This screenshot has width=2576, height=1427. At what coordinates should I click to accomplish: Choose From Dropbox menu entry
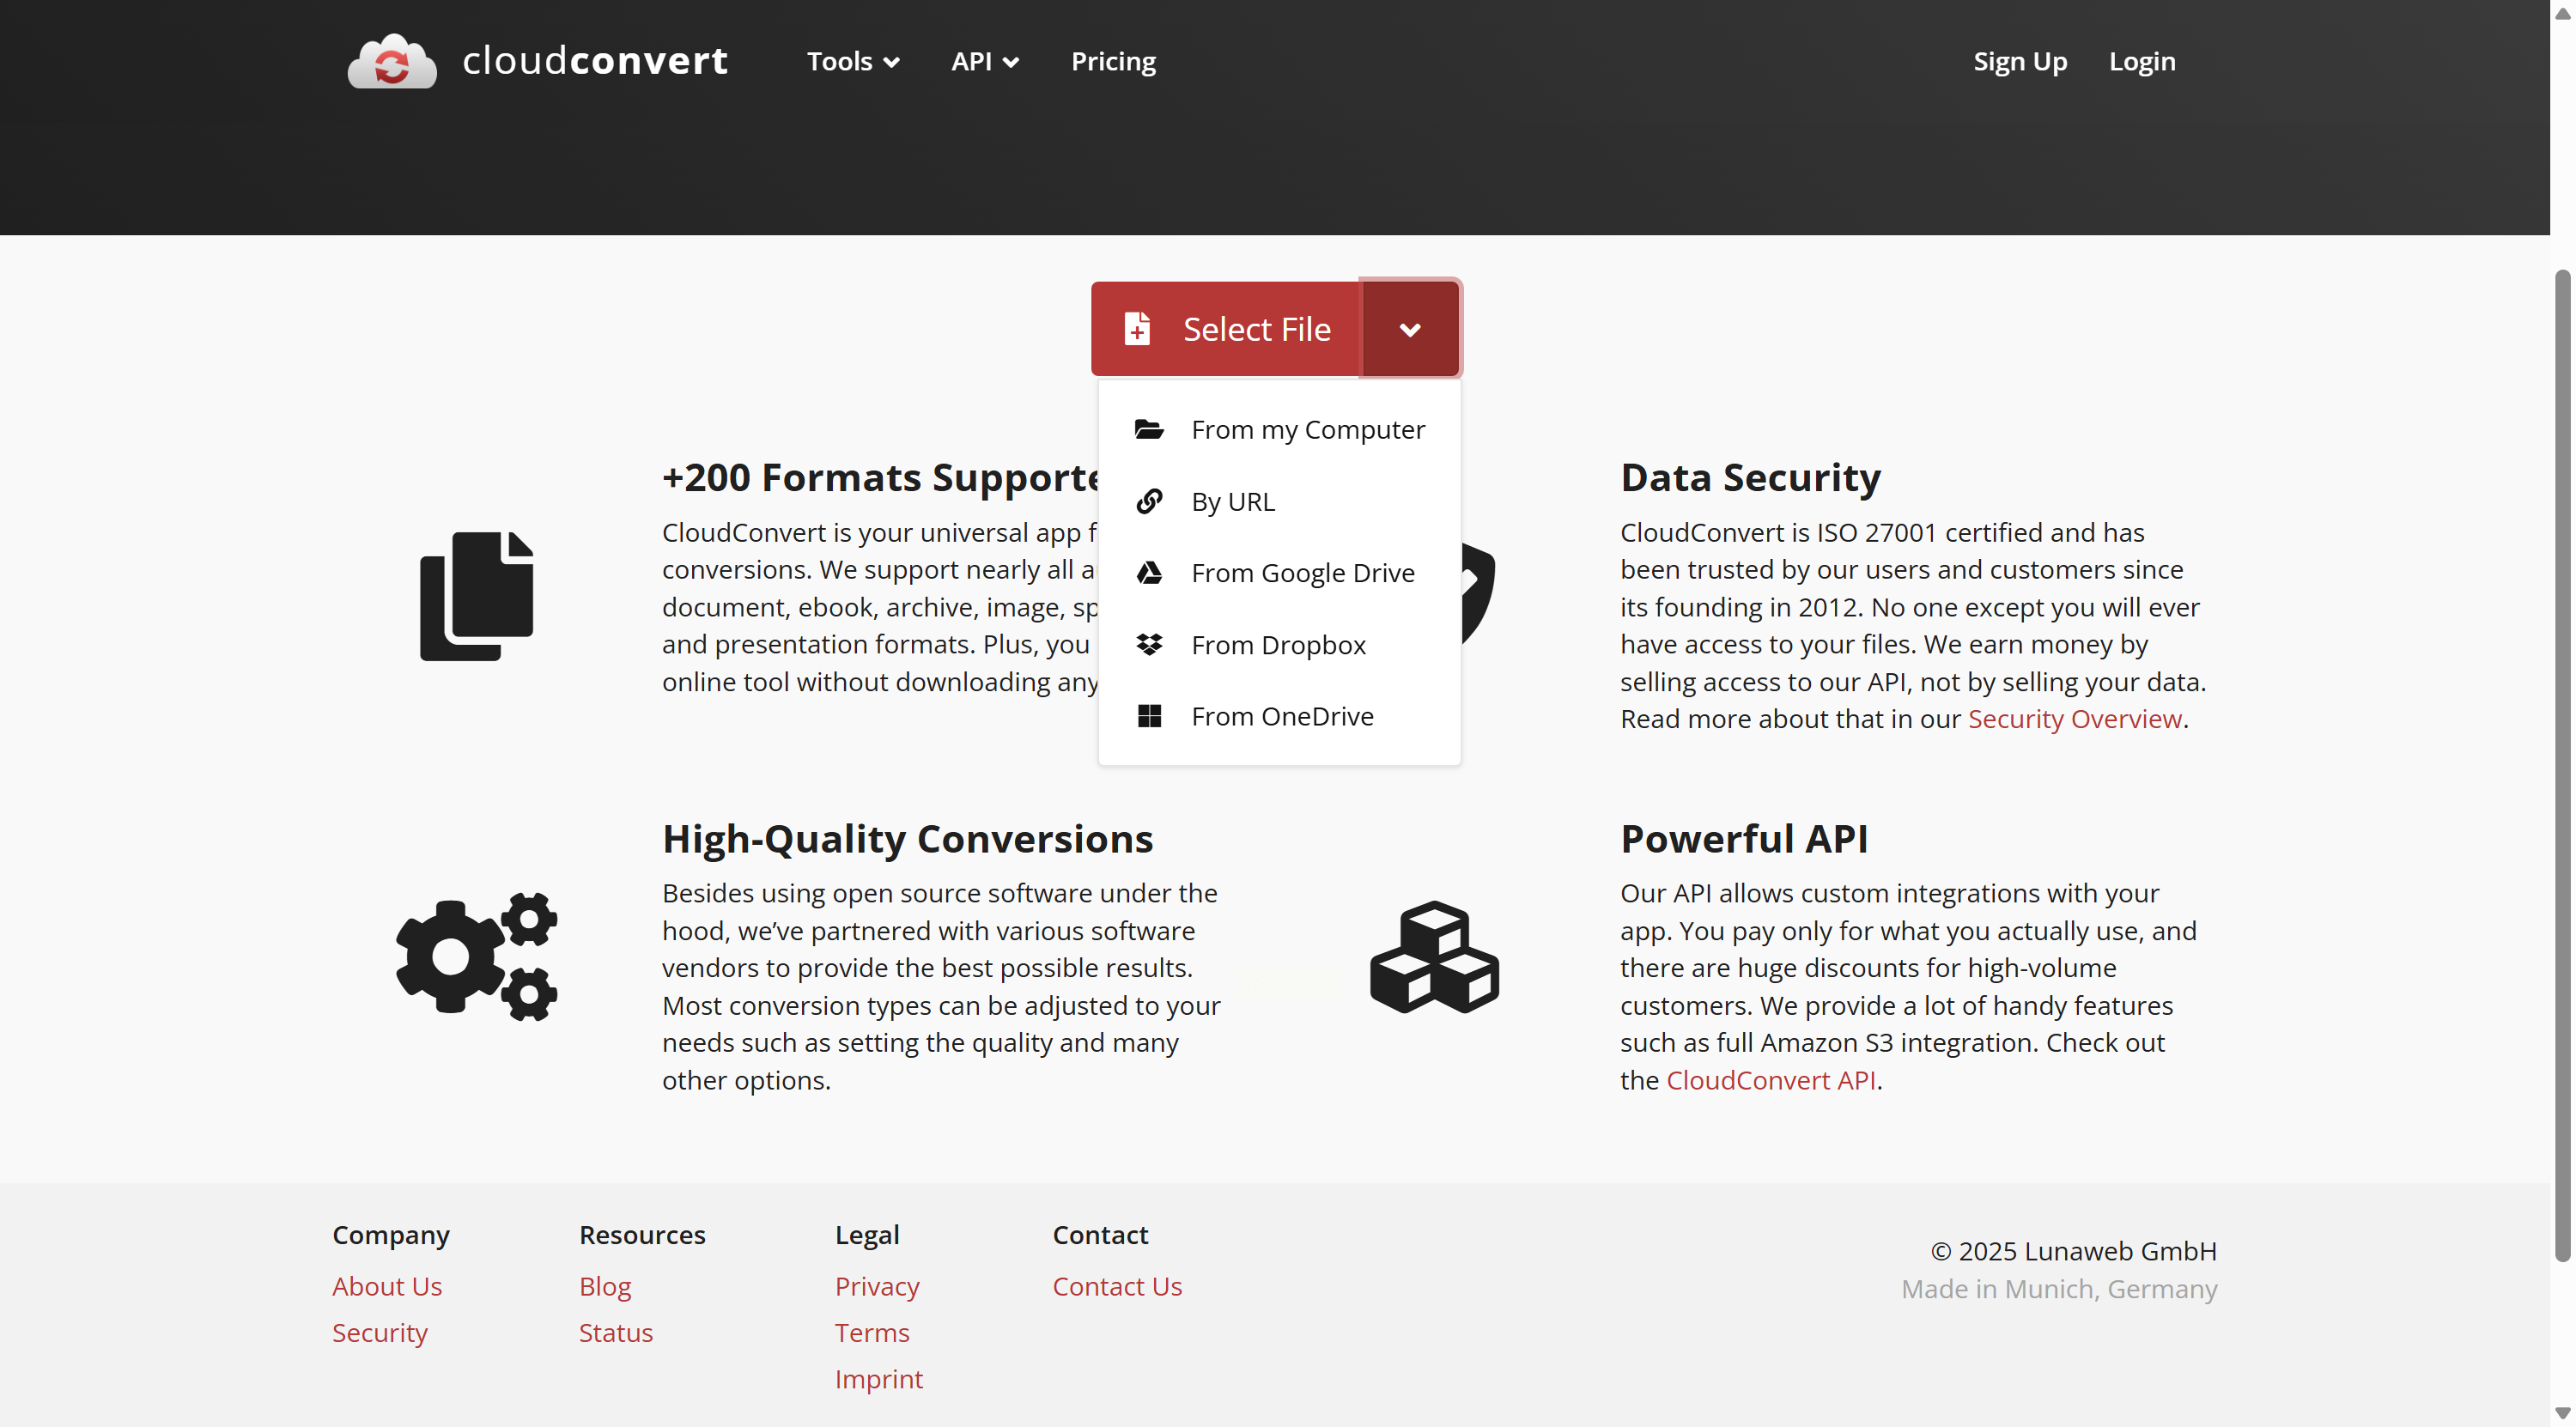click(x=1277, y=645)
